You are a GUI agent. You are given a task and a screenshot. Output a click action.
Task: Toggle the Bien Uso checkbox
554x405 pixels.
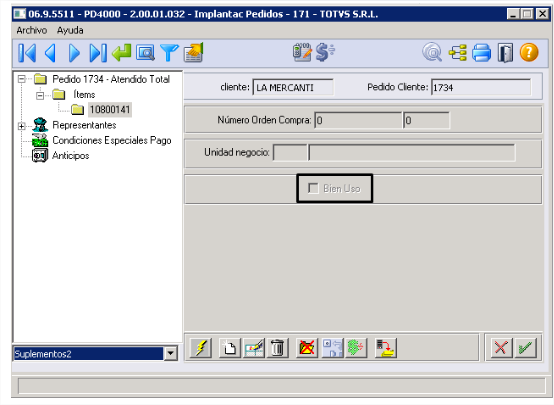[313, 188]
